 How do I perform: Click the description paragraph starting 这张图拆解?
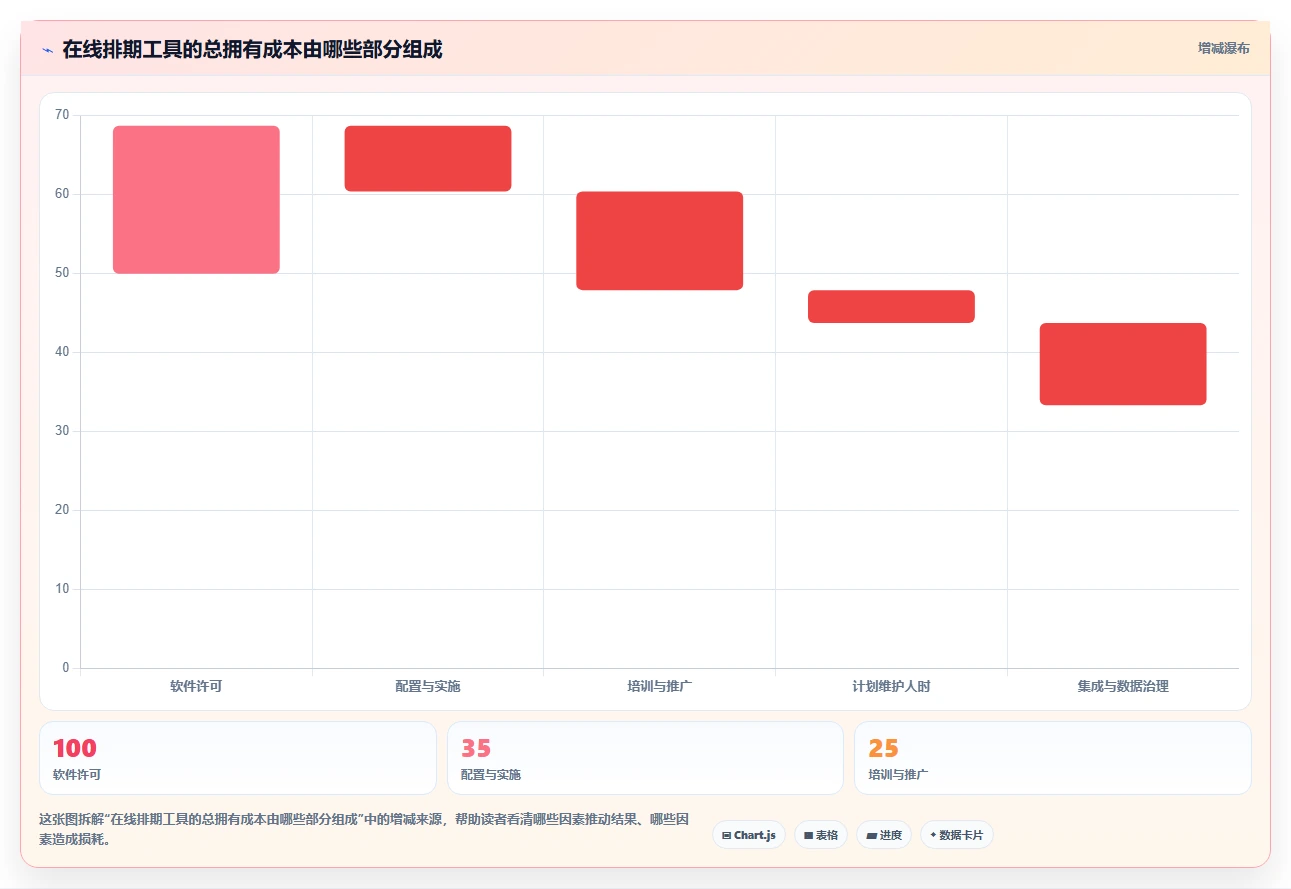[x=364, y=829]
